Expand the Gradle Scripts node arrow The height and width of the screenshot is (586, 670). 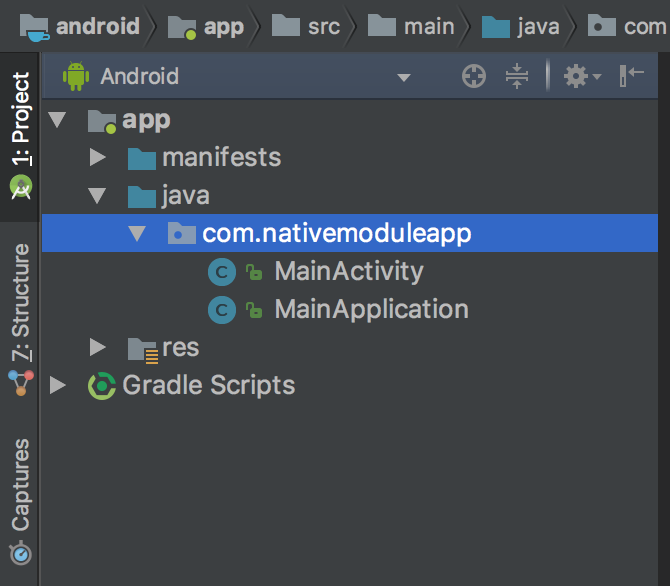tap(58, 385)
